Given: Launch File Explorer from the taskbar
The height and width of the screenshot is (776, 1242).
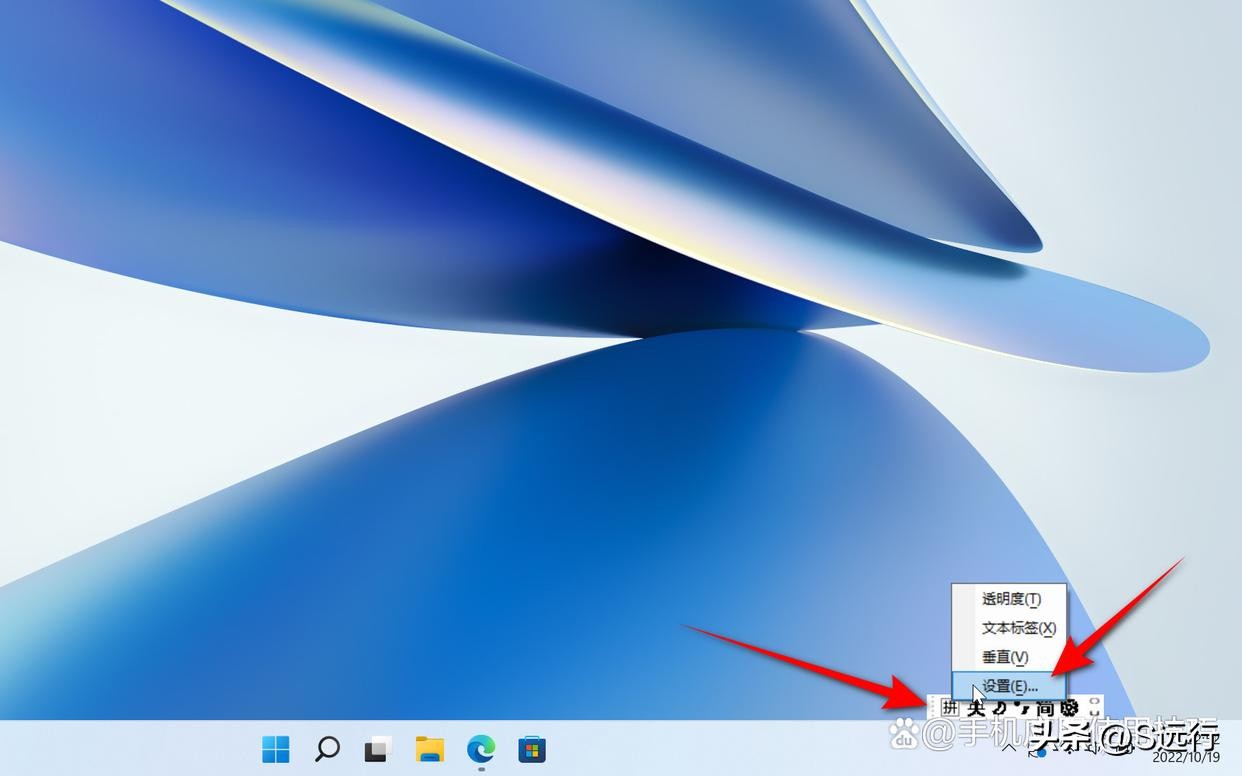Looking at the screenshot, I should pyautogui.click(x=431, y=749).
